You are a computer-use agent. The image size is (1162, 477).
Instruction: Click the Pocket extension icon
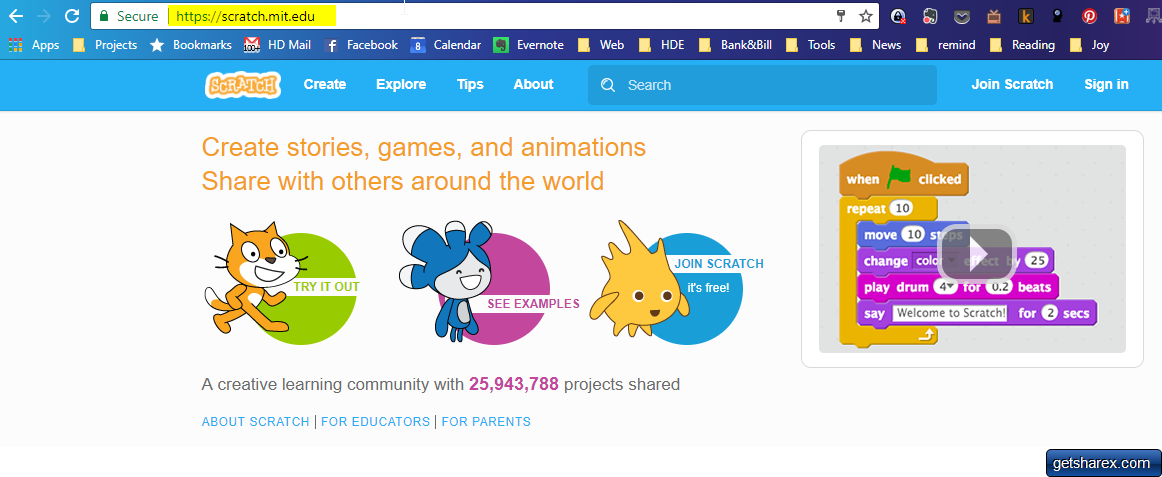(x=962, y=16)
